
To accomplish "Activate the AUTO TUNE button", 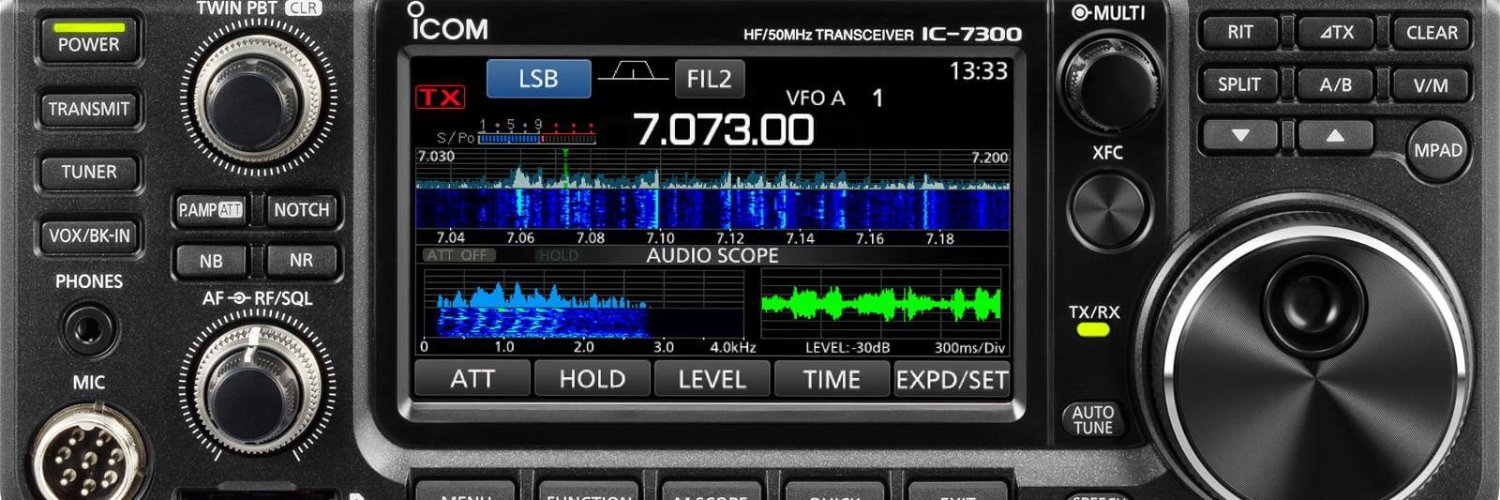I will 1092,419.
